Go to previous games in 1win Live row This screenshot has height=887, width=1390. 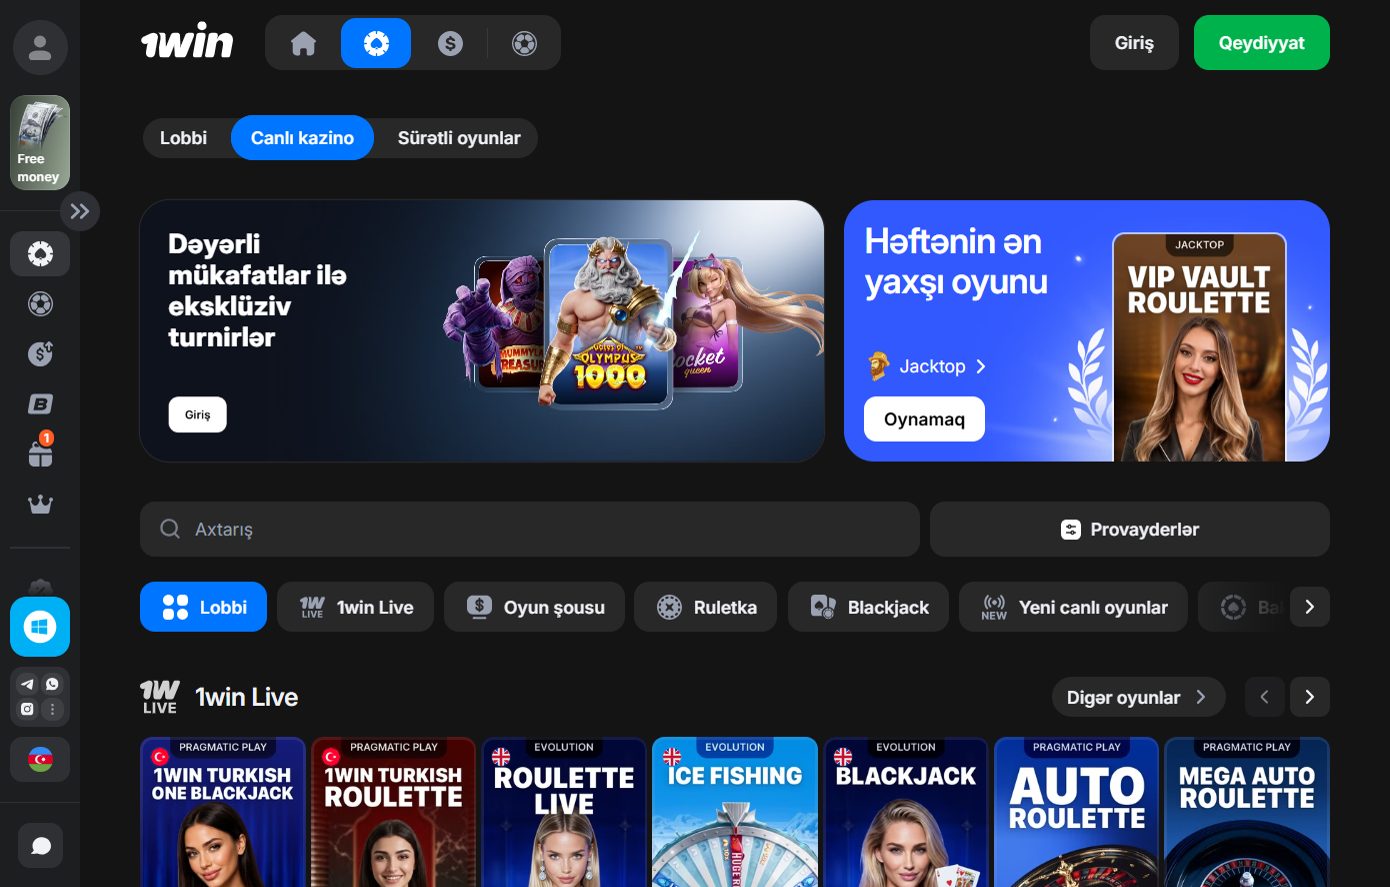click(1264, 697)
